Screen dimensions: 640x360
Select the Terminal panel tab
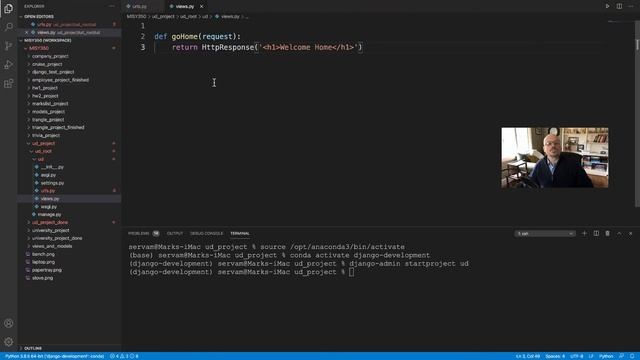[x=240, y=233]
